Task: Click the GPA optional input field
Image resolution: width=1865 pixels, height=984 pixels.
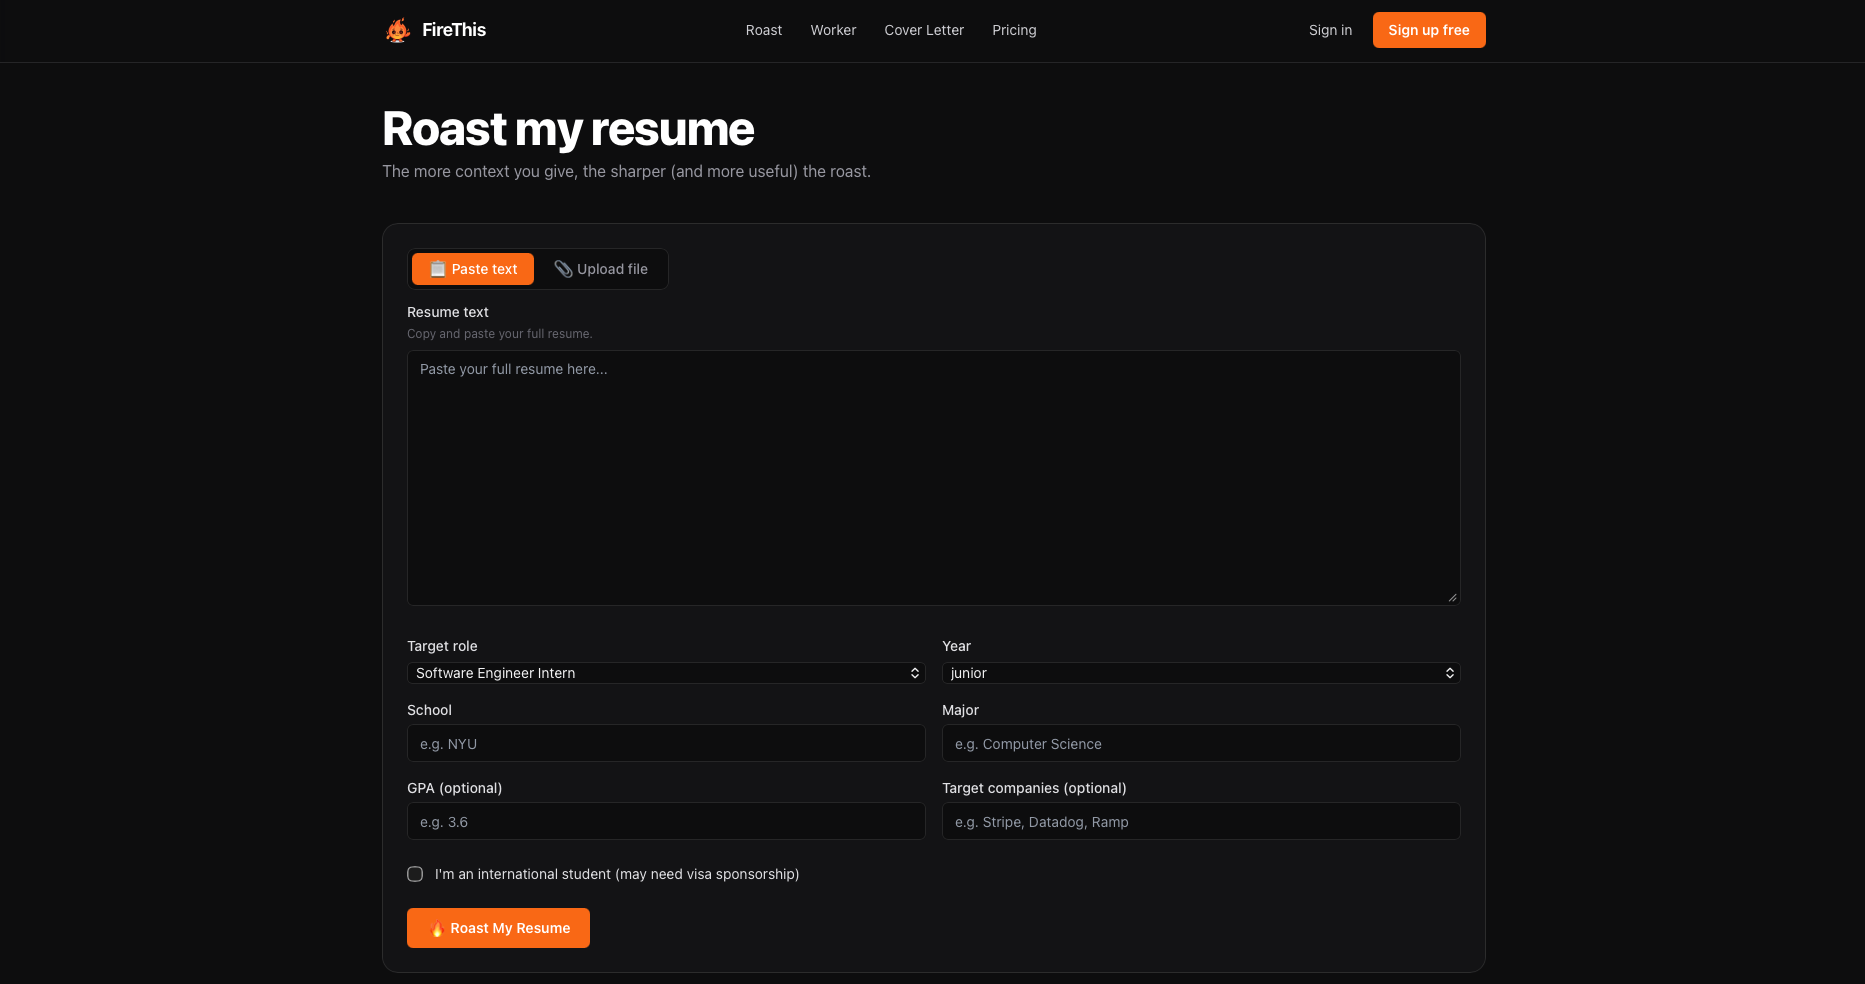Action: (666, 821)
